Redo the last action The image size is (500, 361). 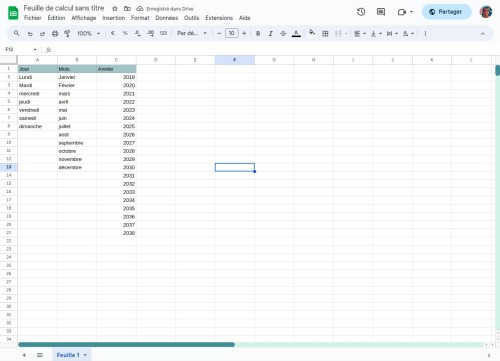[x=42, y=33]
